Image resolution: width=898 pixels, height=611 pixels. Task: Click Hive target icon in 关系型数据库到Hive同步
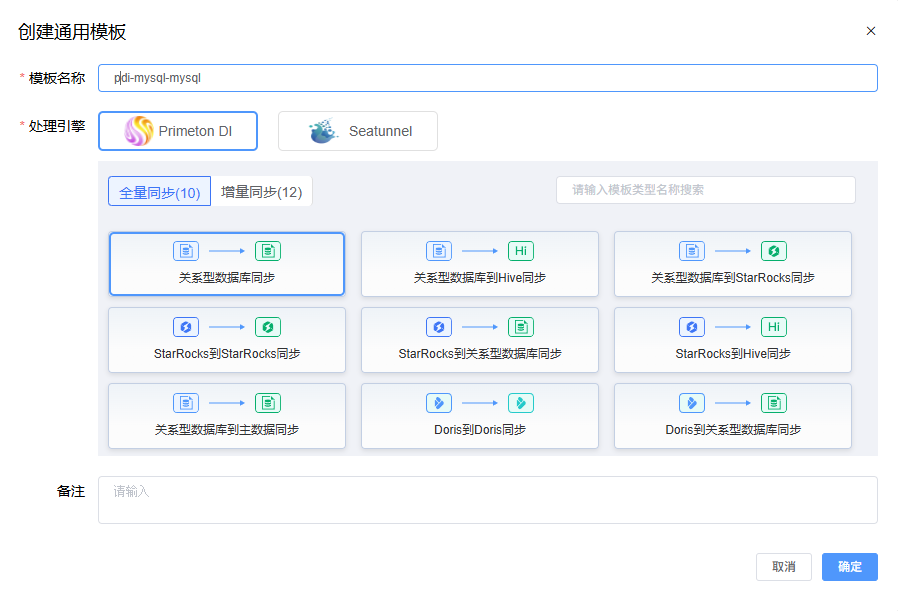click(520, 251)
